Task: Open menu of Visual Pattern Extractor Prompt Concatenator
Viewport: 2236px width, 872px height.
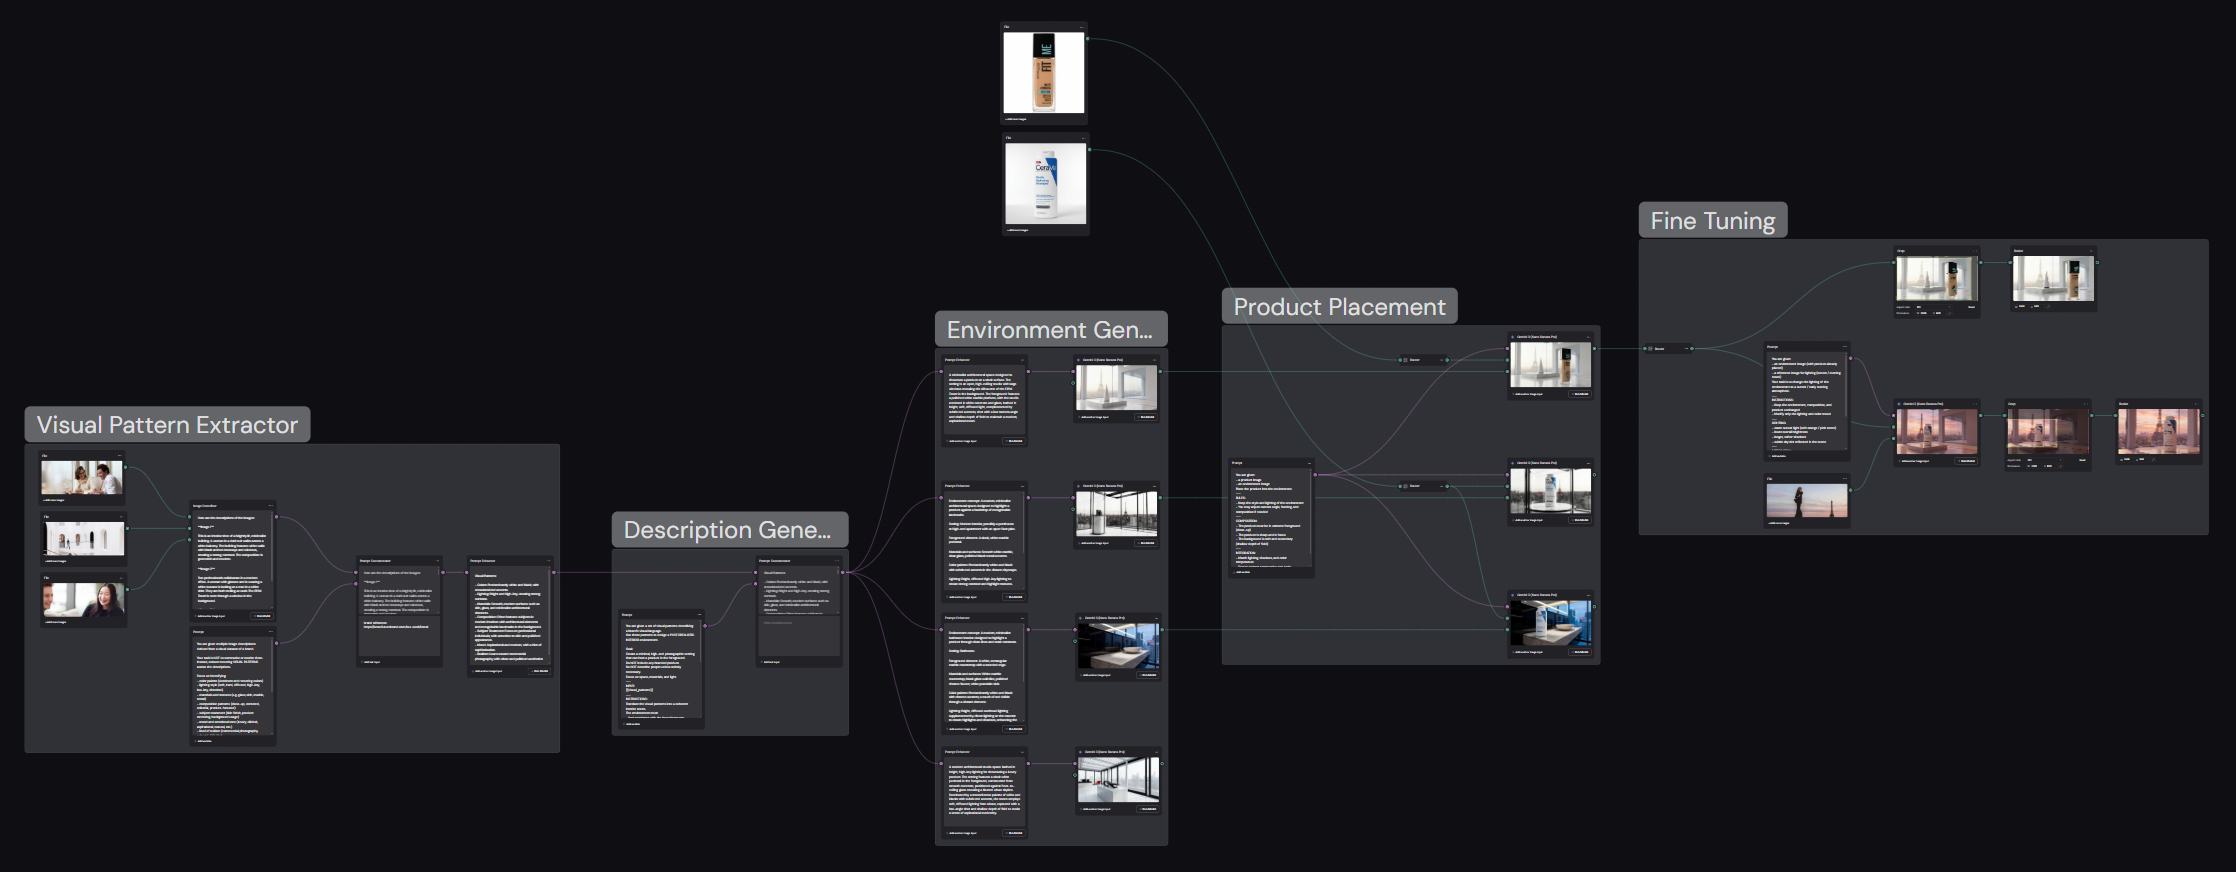Action: 437,561
